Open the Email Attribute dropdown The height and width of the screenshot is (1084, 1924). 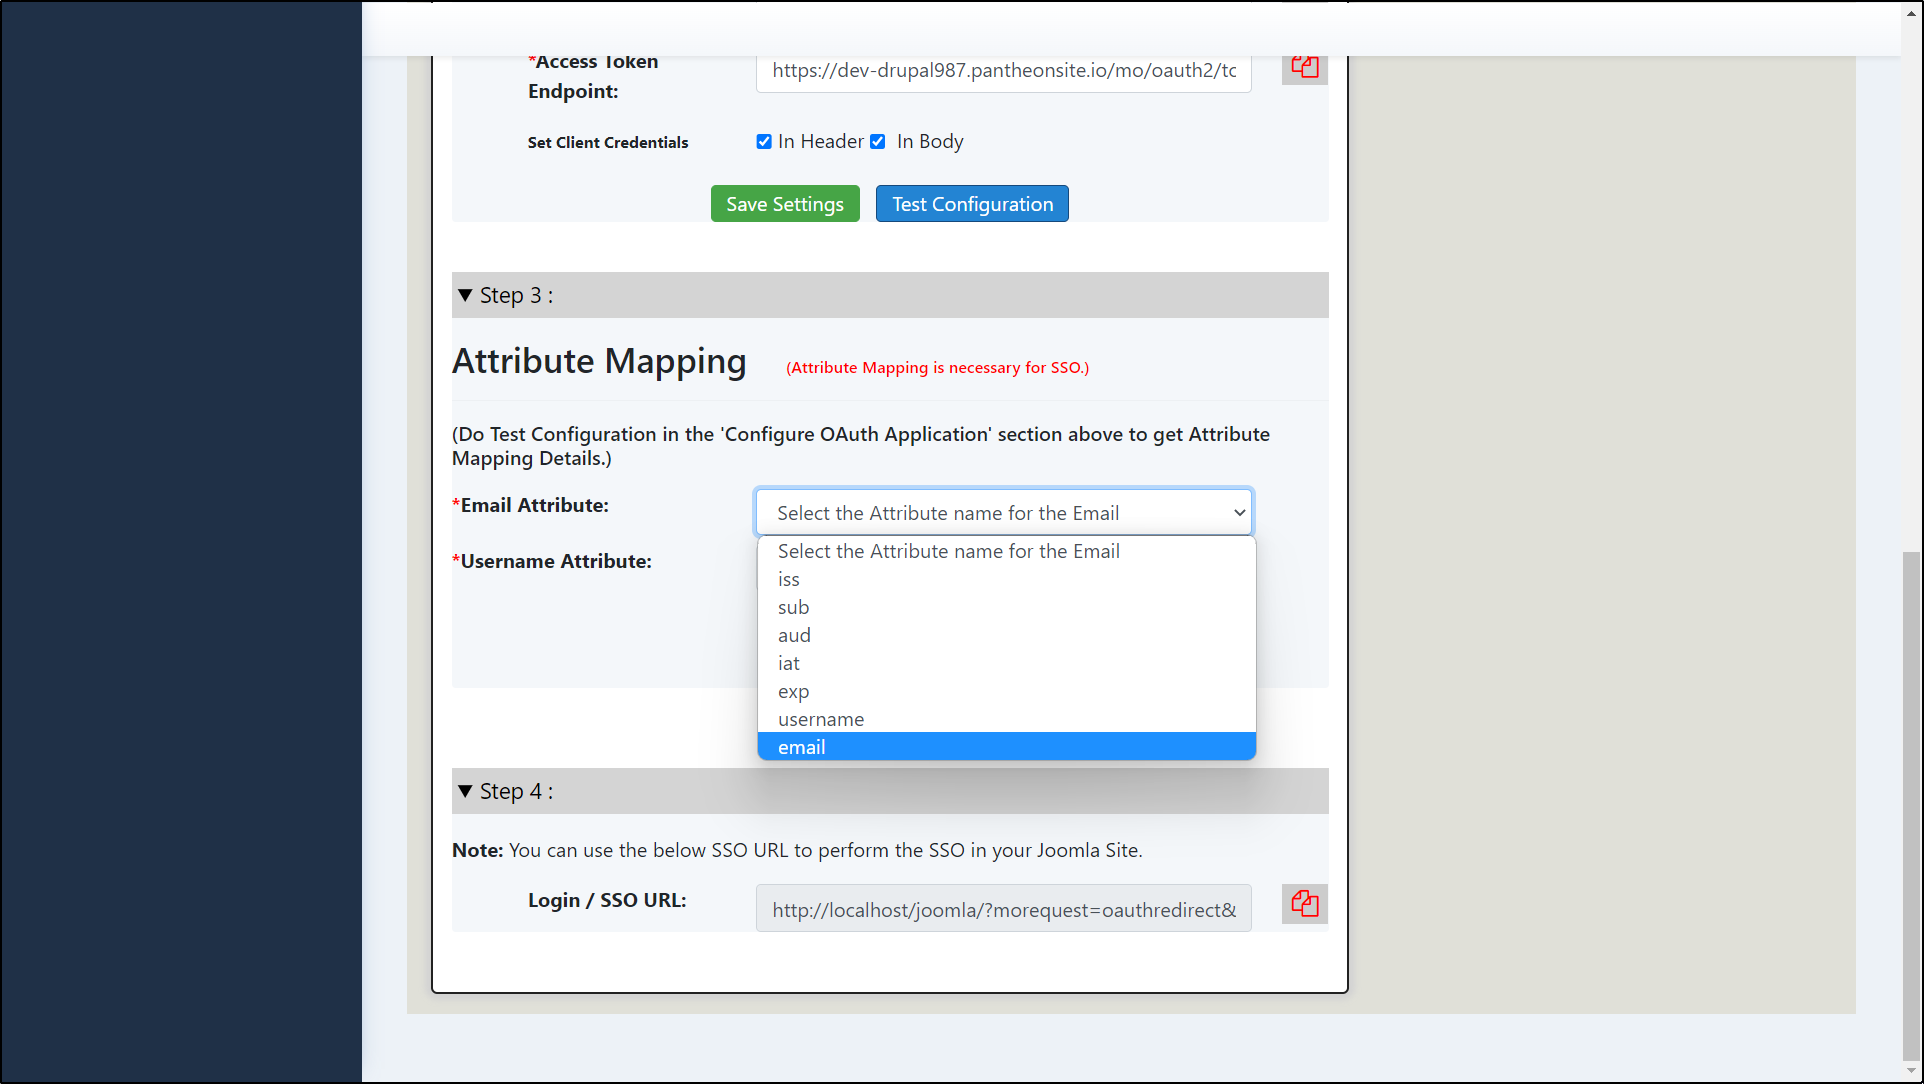pos(1004,513)
